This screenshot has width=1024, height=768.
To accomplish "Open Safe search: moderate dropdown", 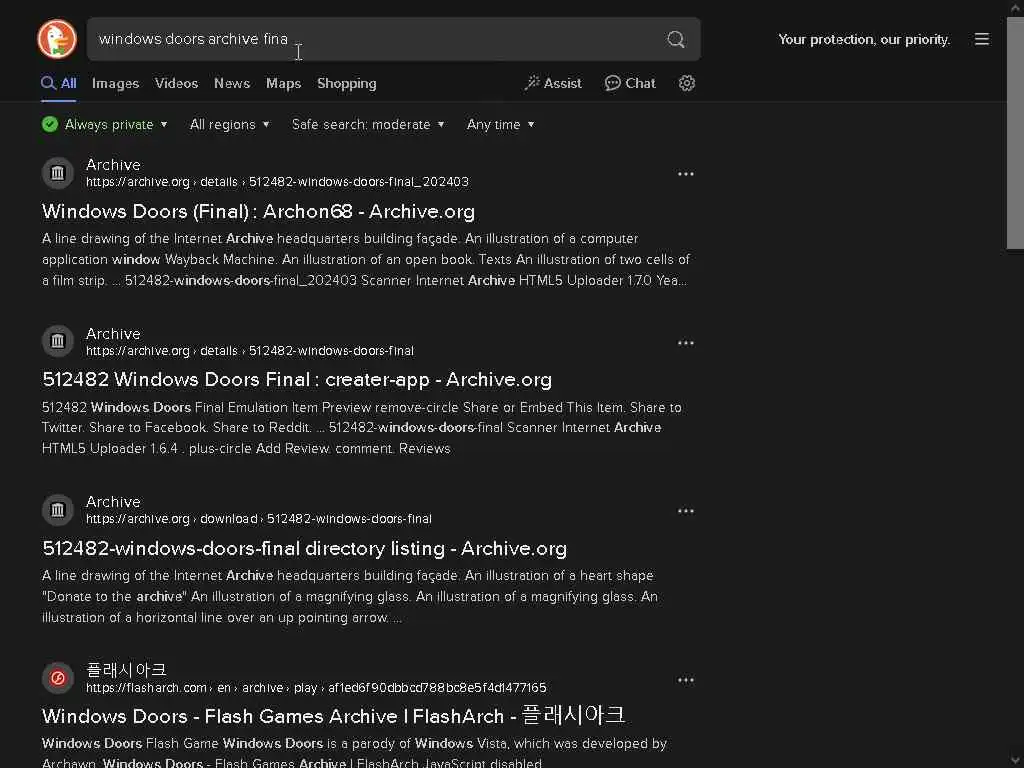I will point(368,124).
